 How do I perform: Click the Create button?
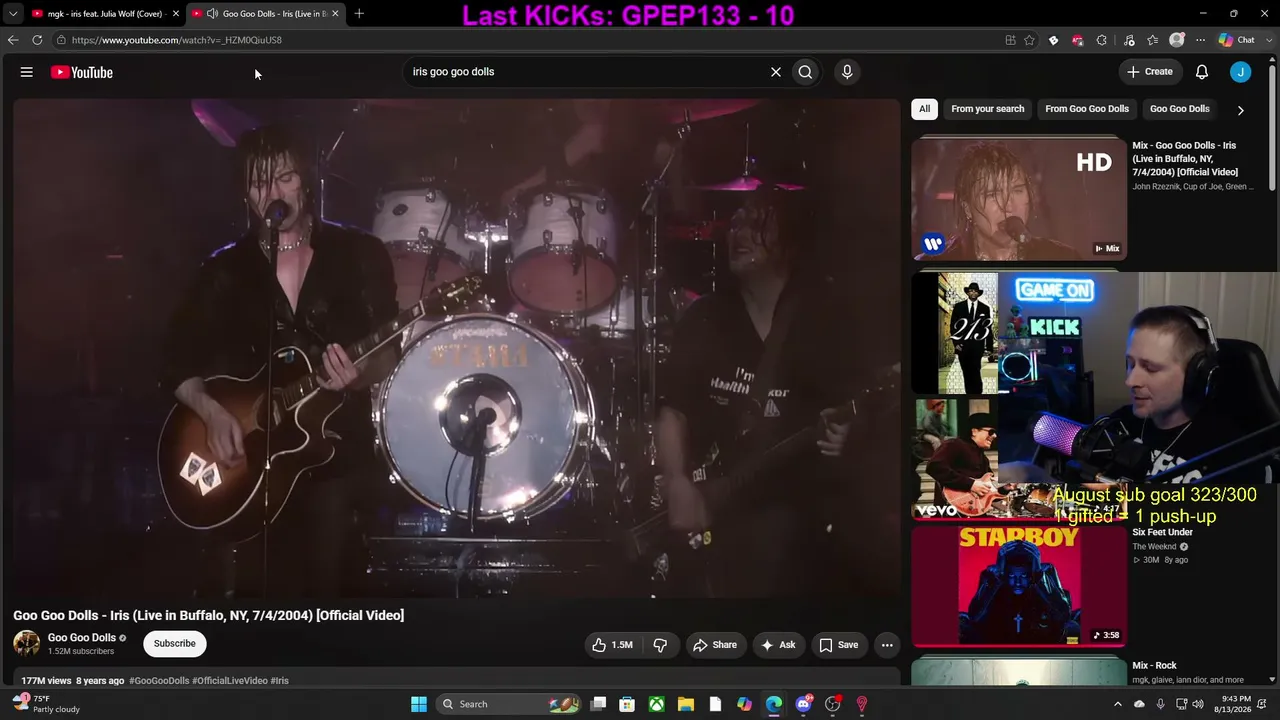(1150, 72)
